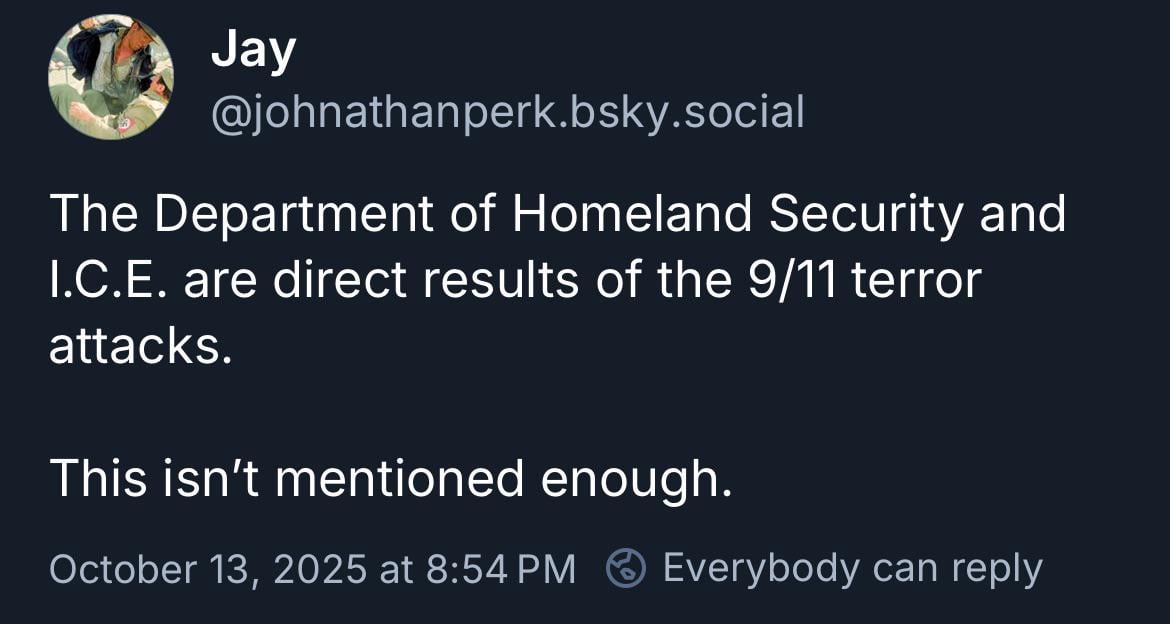Click the word "attacks." in the post
Screen dimensions: 1170x624
[x=140, y=347]
